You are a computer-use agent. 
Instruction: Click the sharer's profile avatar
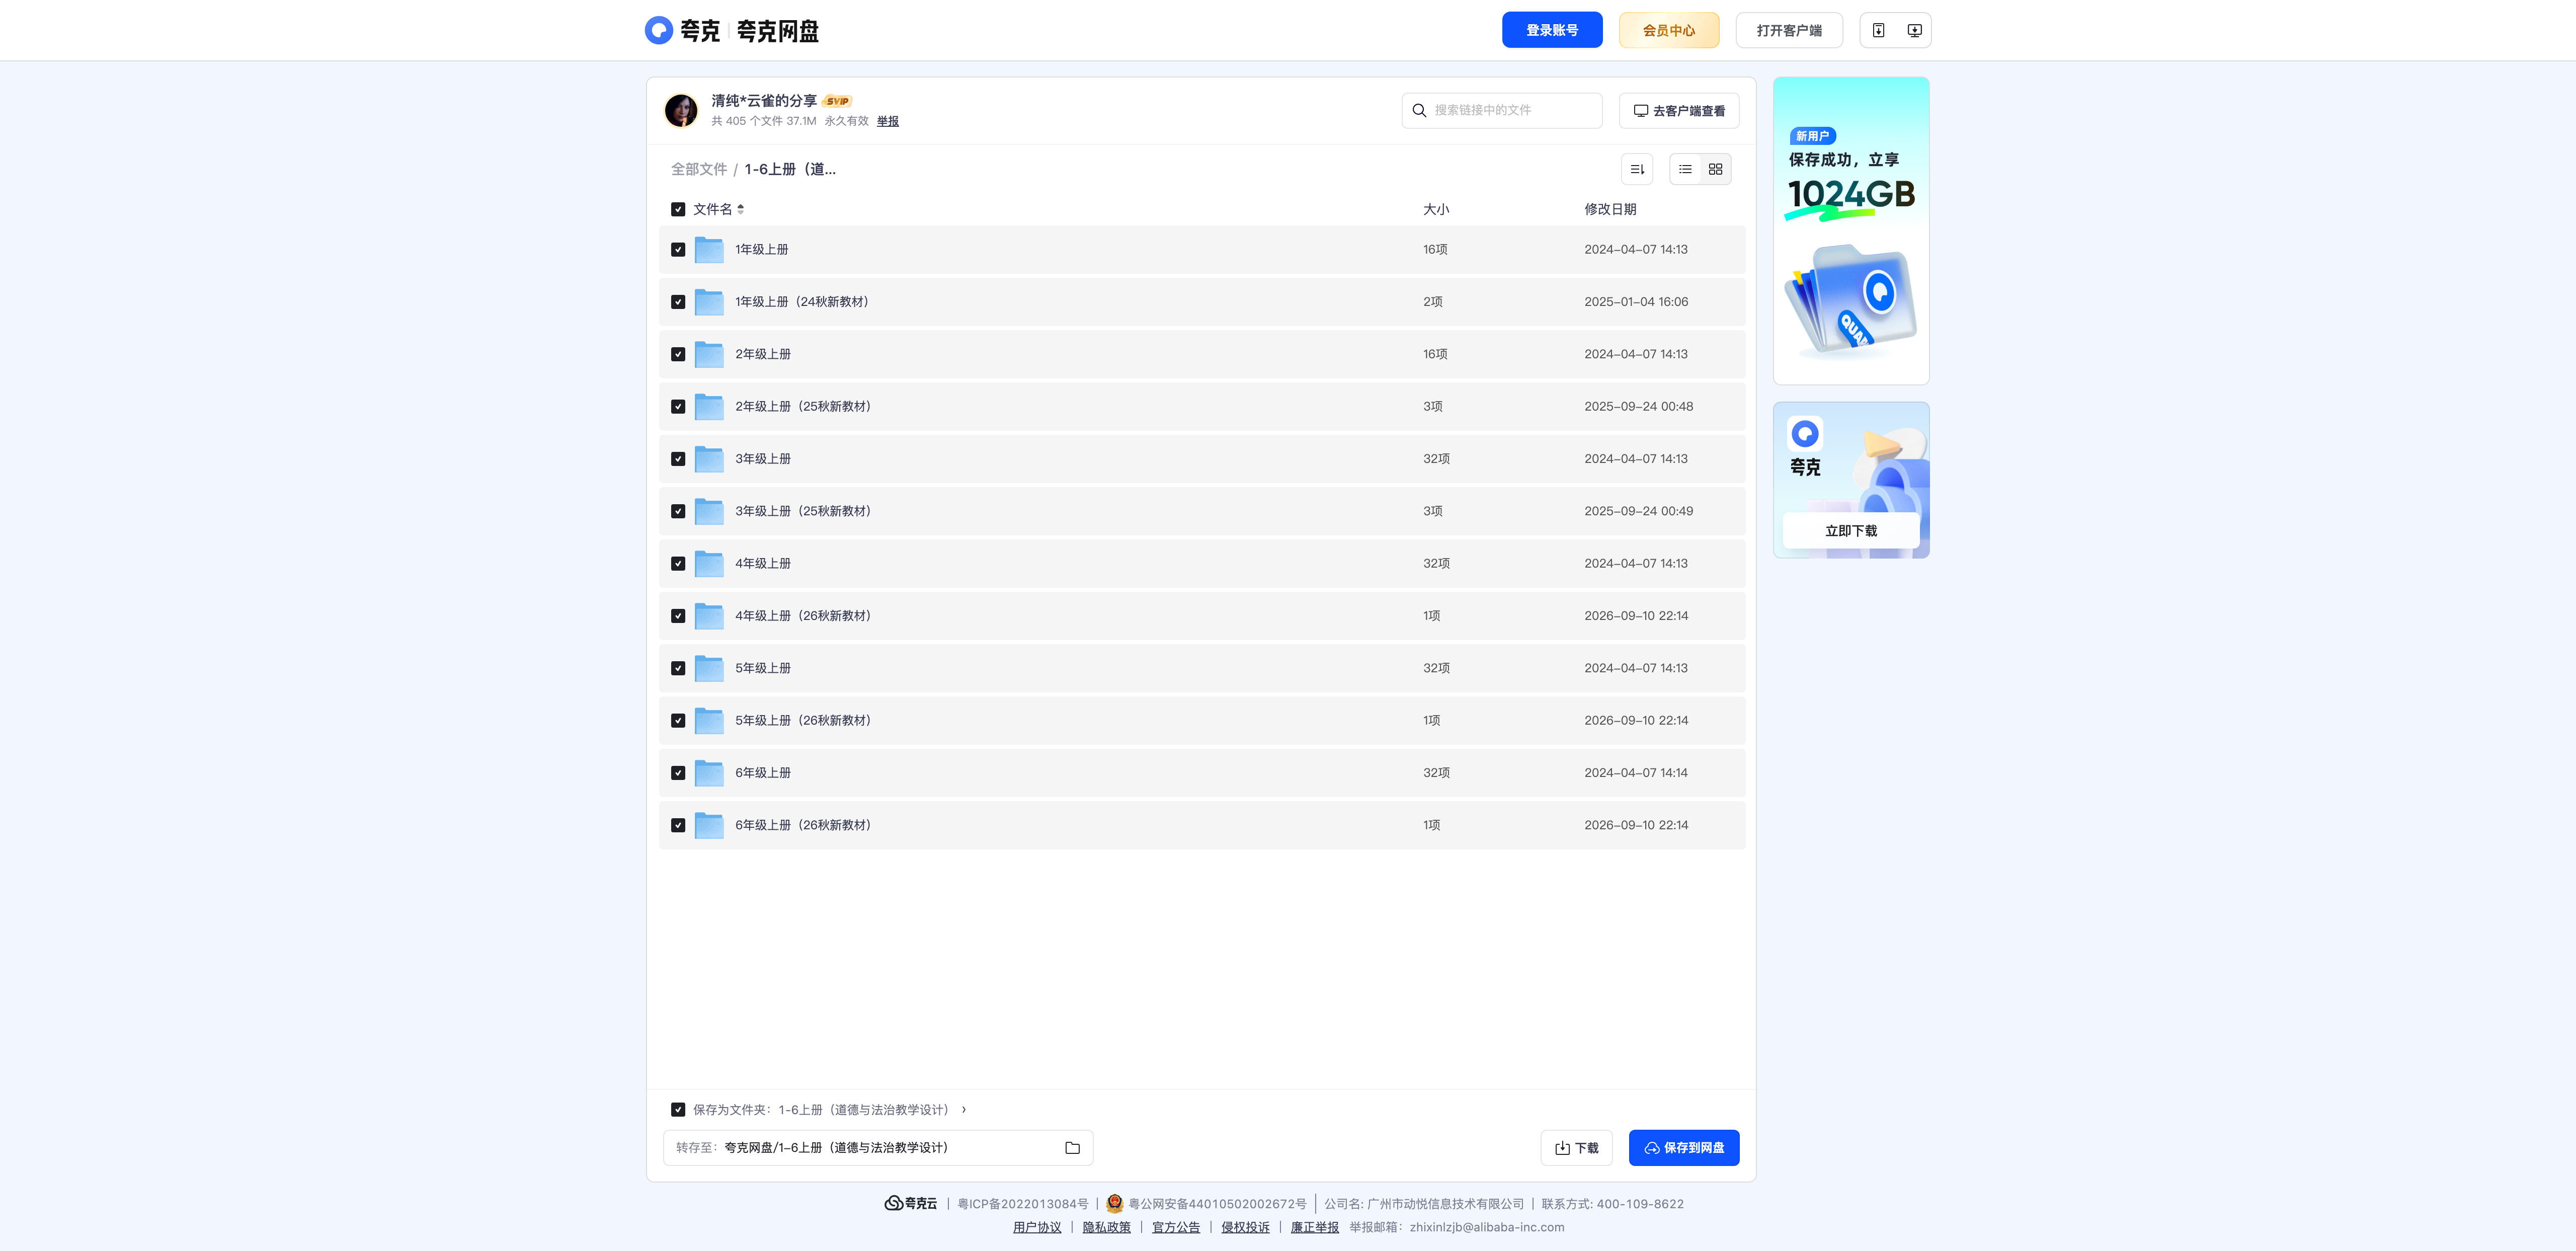coord(681,110)
